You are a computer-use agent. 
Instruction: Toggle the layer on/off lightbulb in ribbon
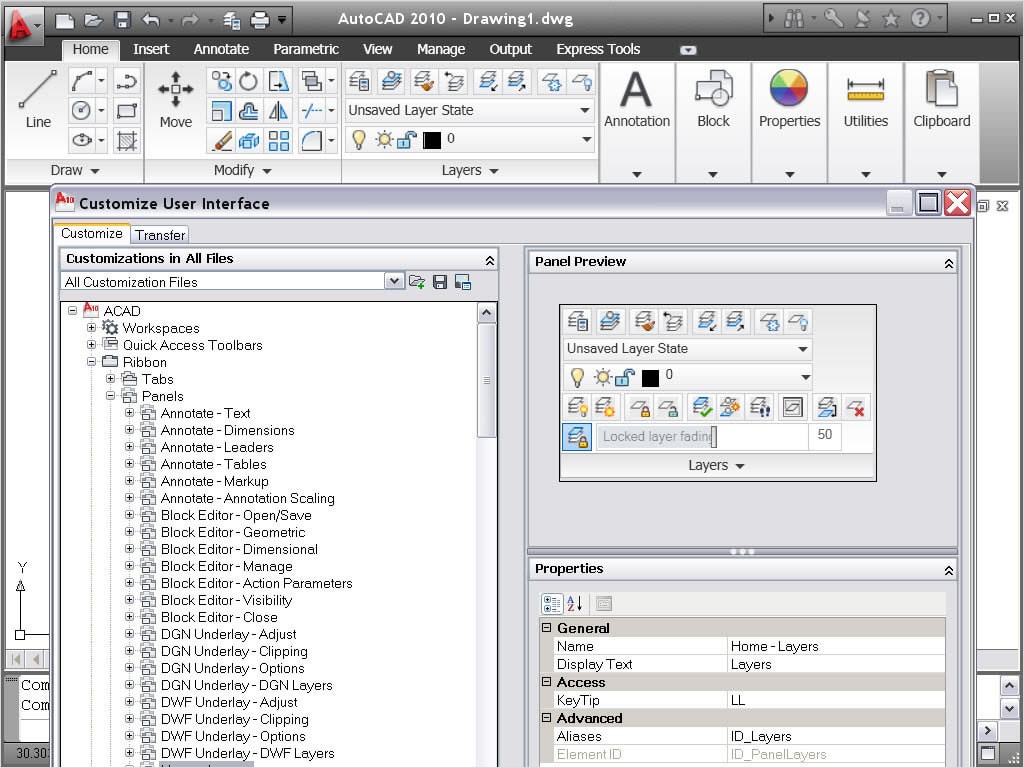coord(359,140)
